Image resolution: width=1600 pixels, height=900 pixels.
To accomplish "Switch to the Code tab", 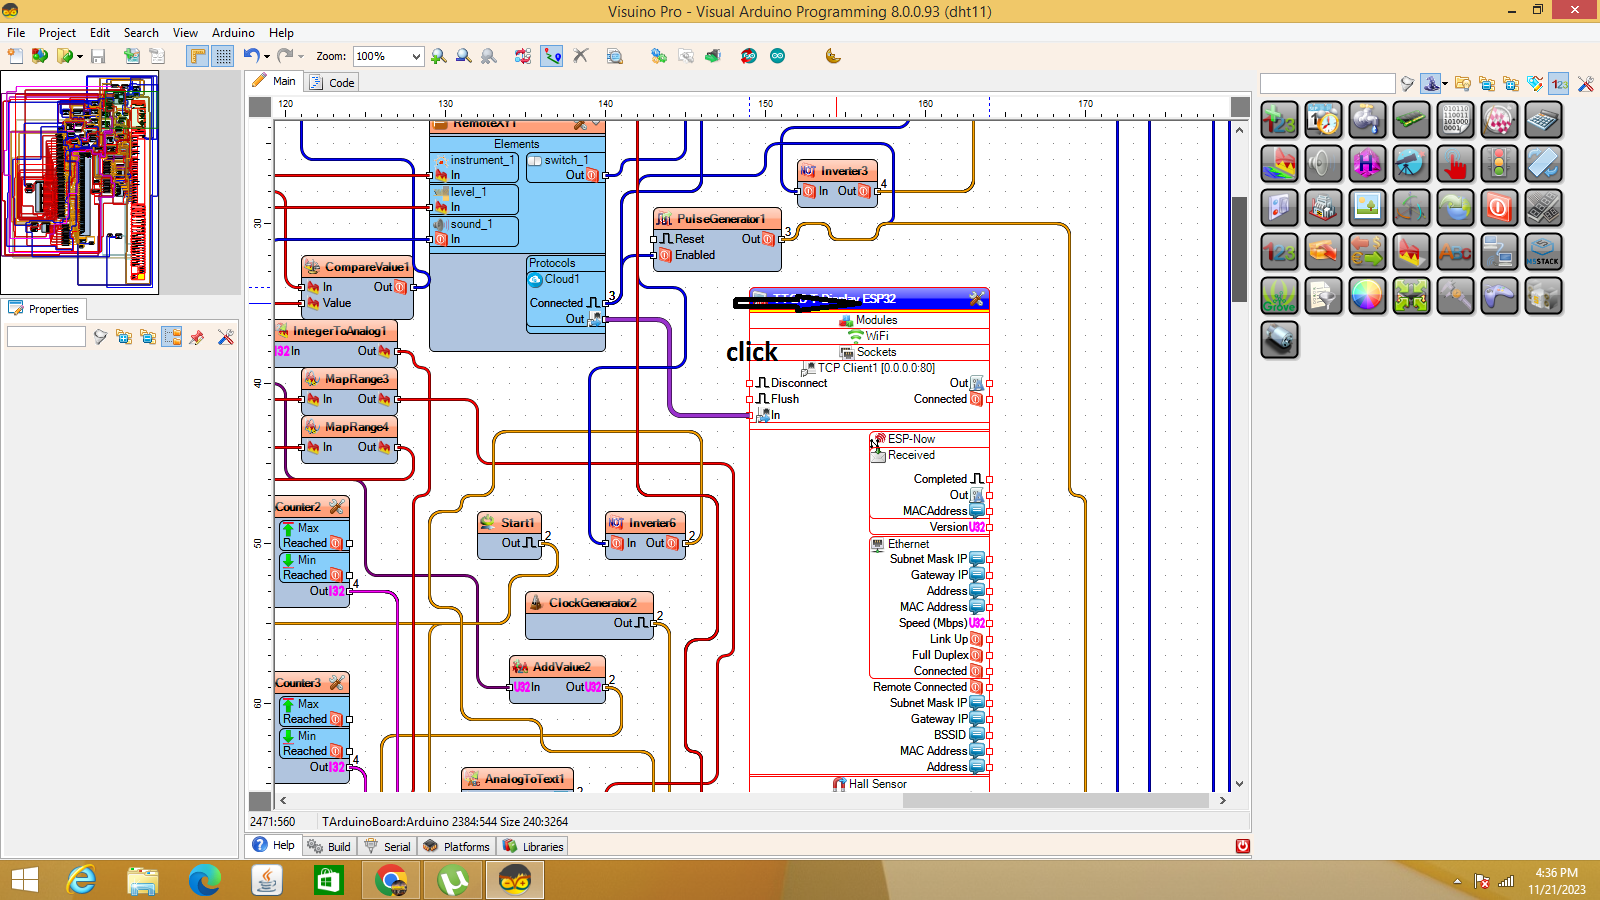I will tap(341, 81).
